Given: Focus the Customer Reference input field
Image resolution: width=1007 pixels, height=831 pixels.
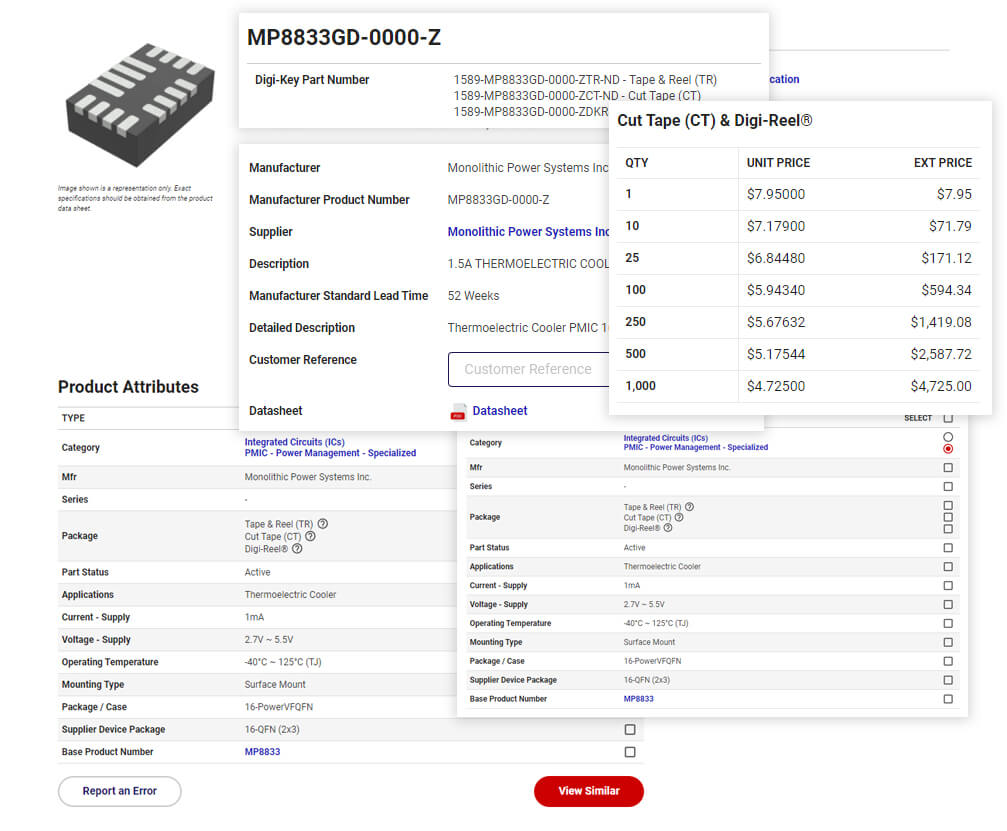Looking at the screenshot, I should [528, 369].
